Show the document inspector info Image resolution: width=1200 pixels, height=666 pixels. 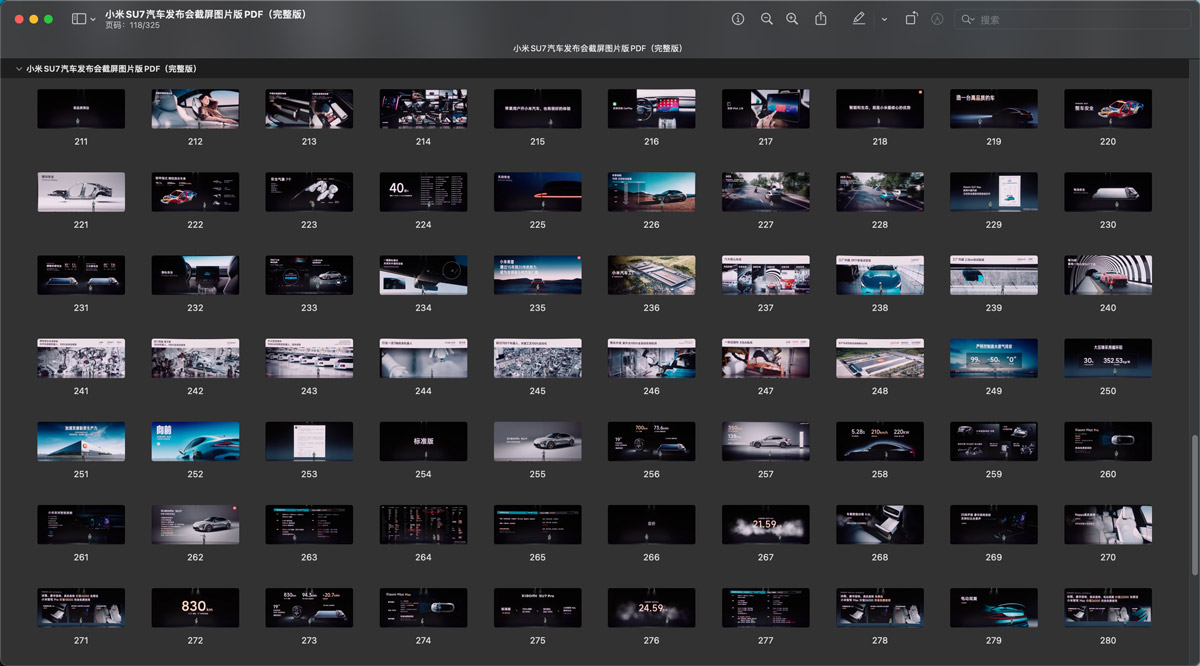[738, 19]
